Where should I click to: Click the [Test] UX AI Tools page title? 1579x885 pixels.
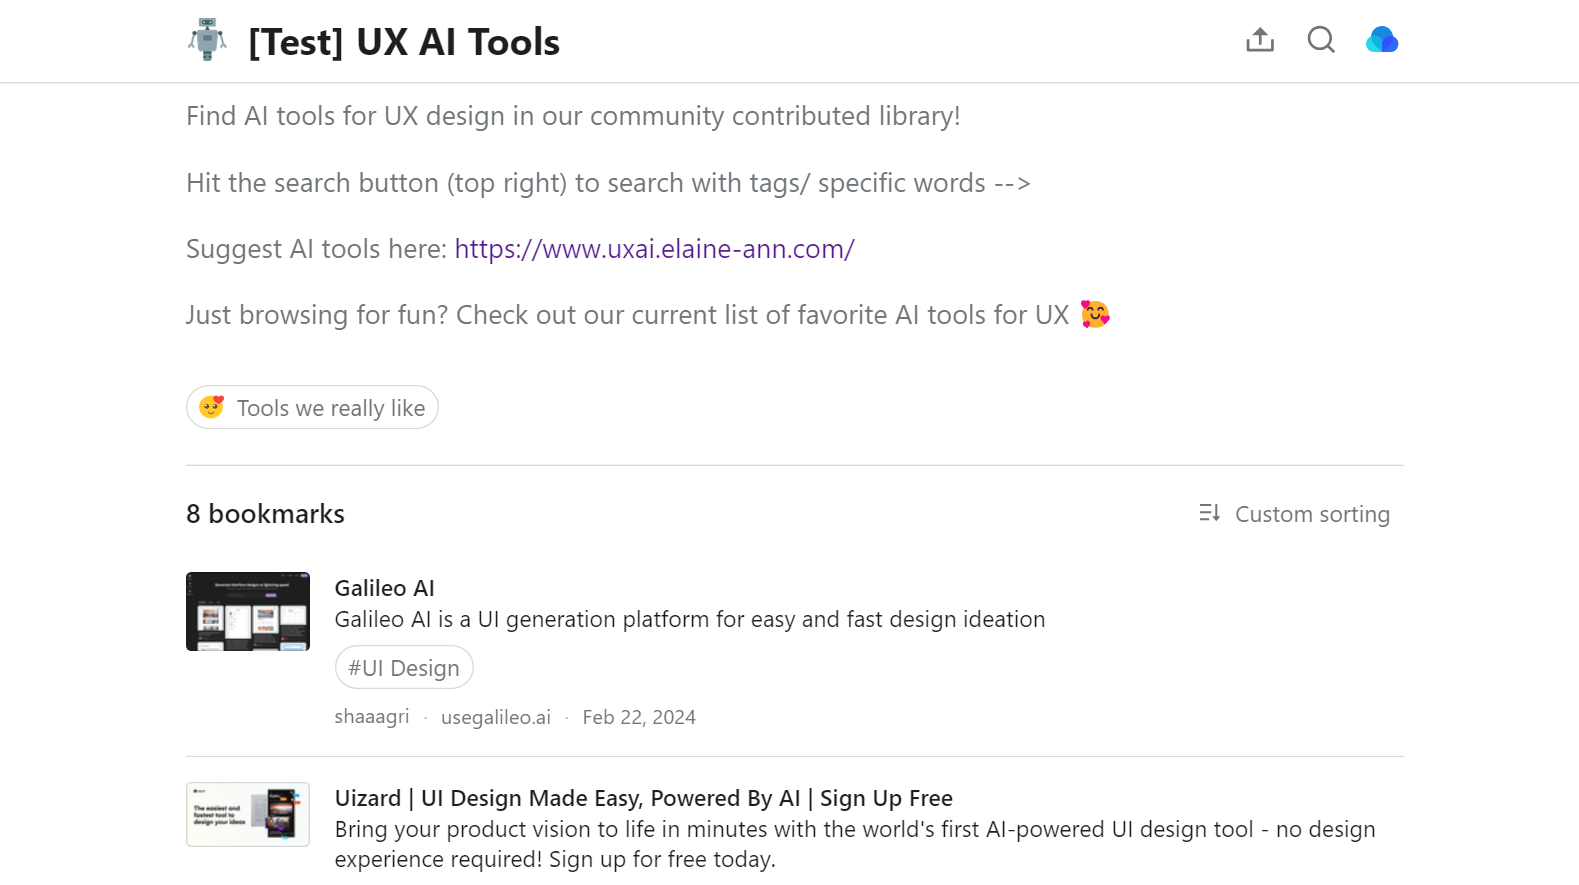click(404, 42)
